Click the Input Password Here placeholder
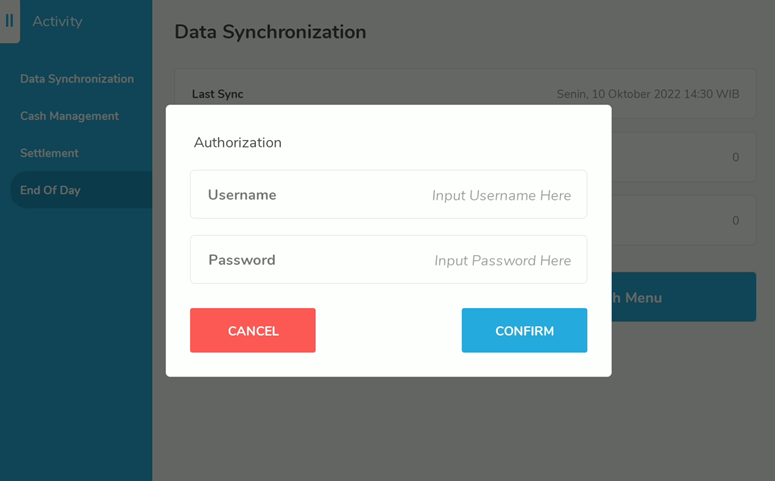This screenshot has width=775, height=481. point(503,261)
